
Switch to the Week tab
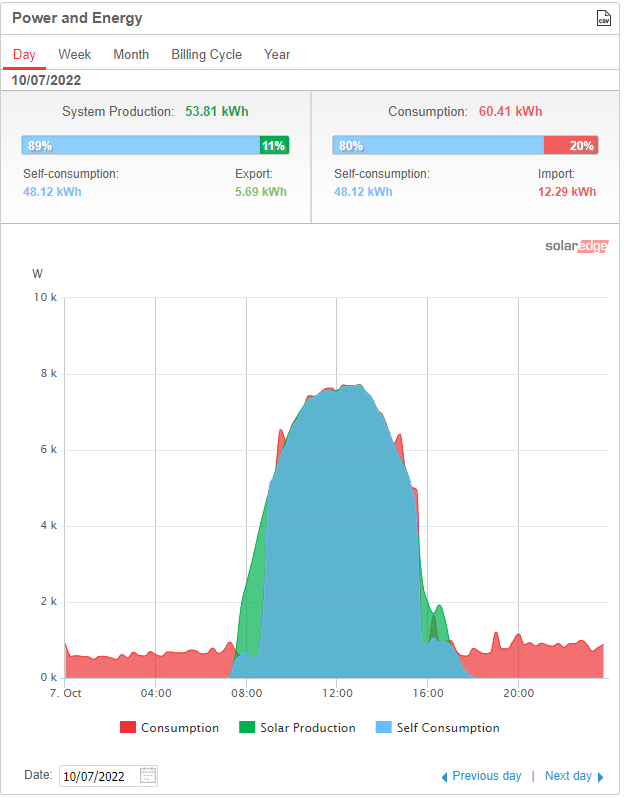pos(75,55)
